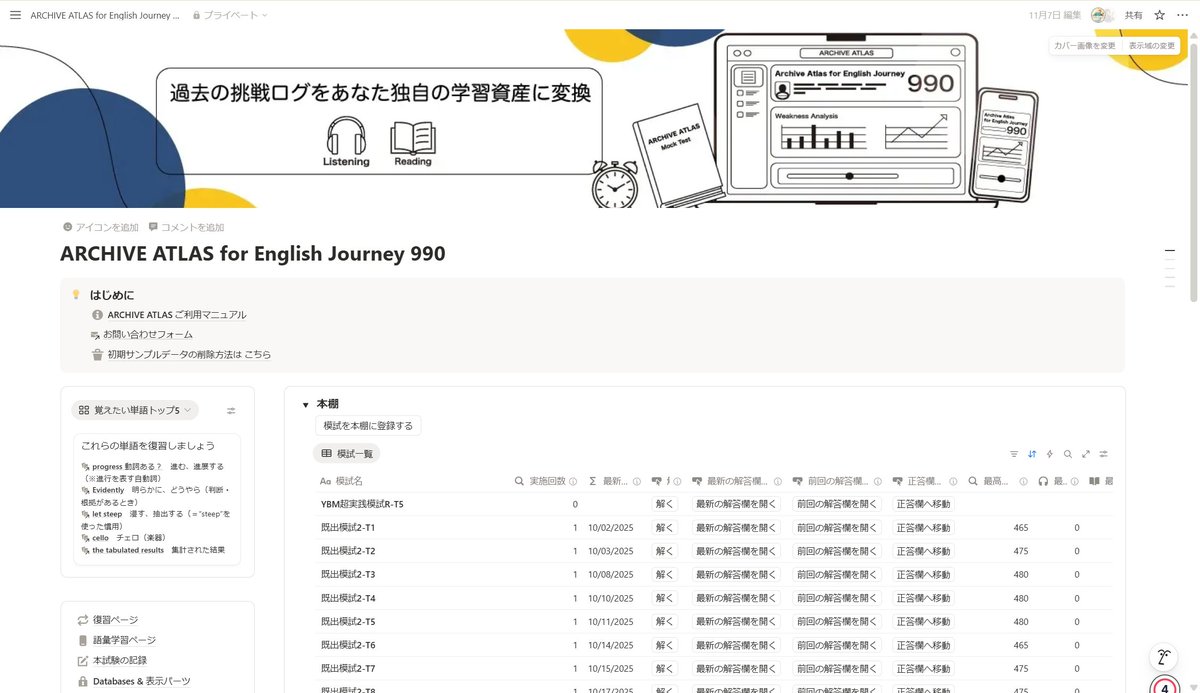
Task: Search within the 模試一覧 database
Action: [1067, 454]
